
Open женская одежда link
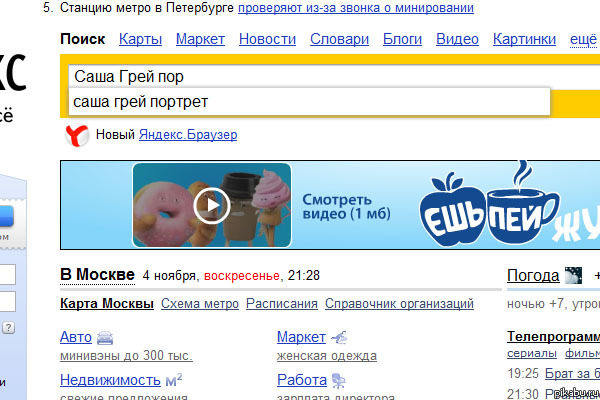point(327,356)
